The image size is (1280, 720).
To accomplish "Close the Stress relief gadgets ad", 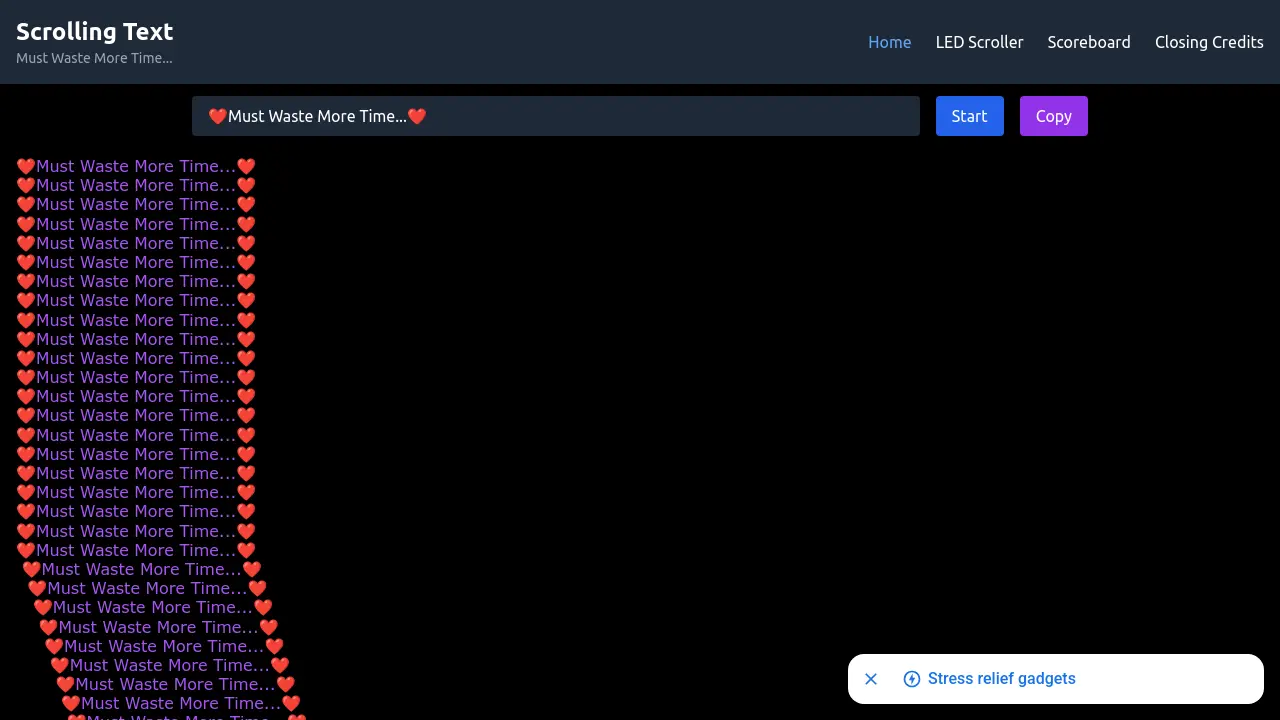I will pyautogui.click(x=871, y=679).
